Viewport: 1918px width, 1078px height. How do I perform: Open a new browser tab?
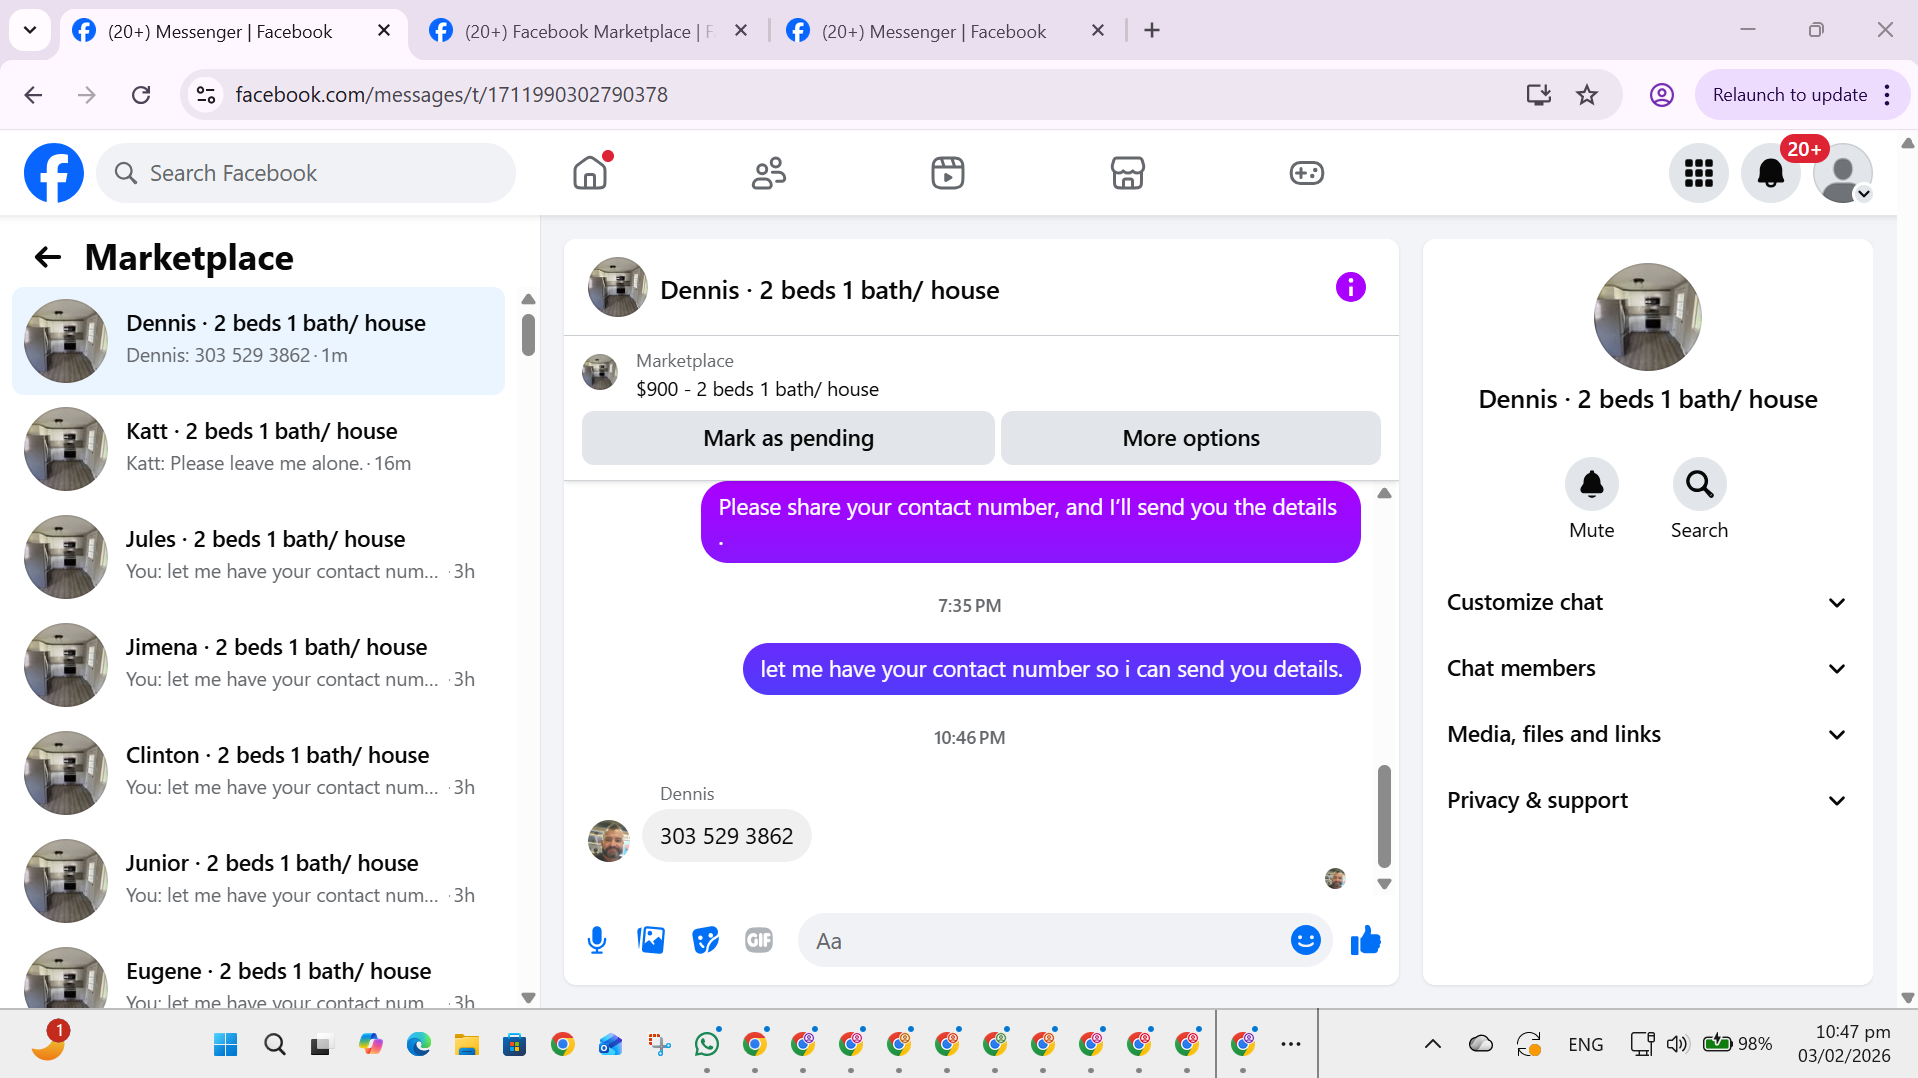pyautogui.click(x=1152, y=31)
